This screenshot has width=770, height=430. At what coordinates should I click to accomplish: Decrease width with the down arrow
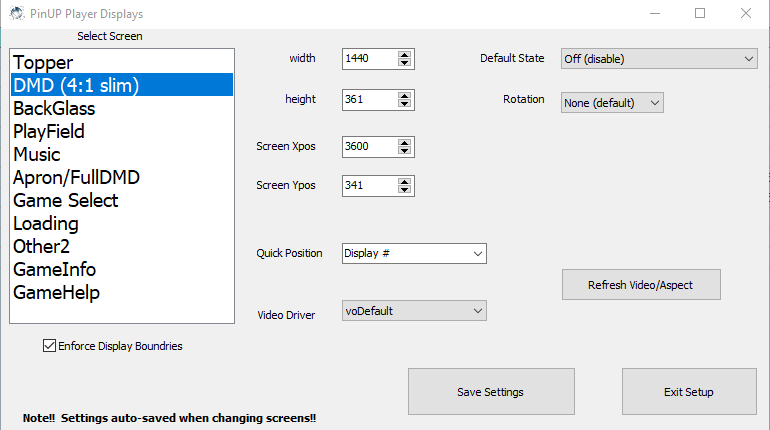point(405,63)
